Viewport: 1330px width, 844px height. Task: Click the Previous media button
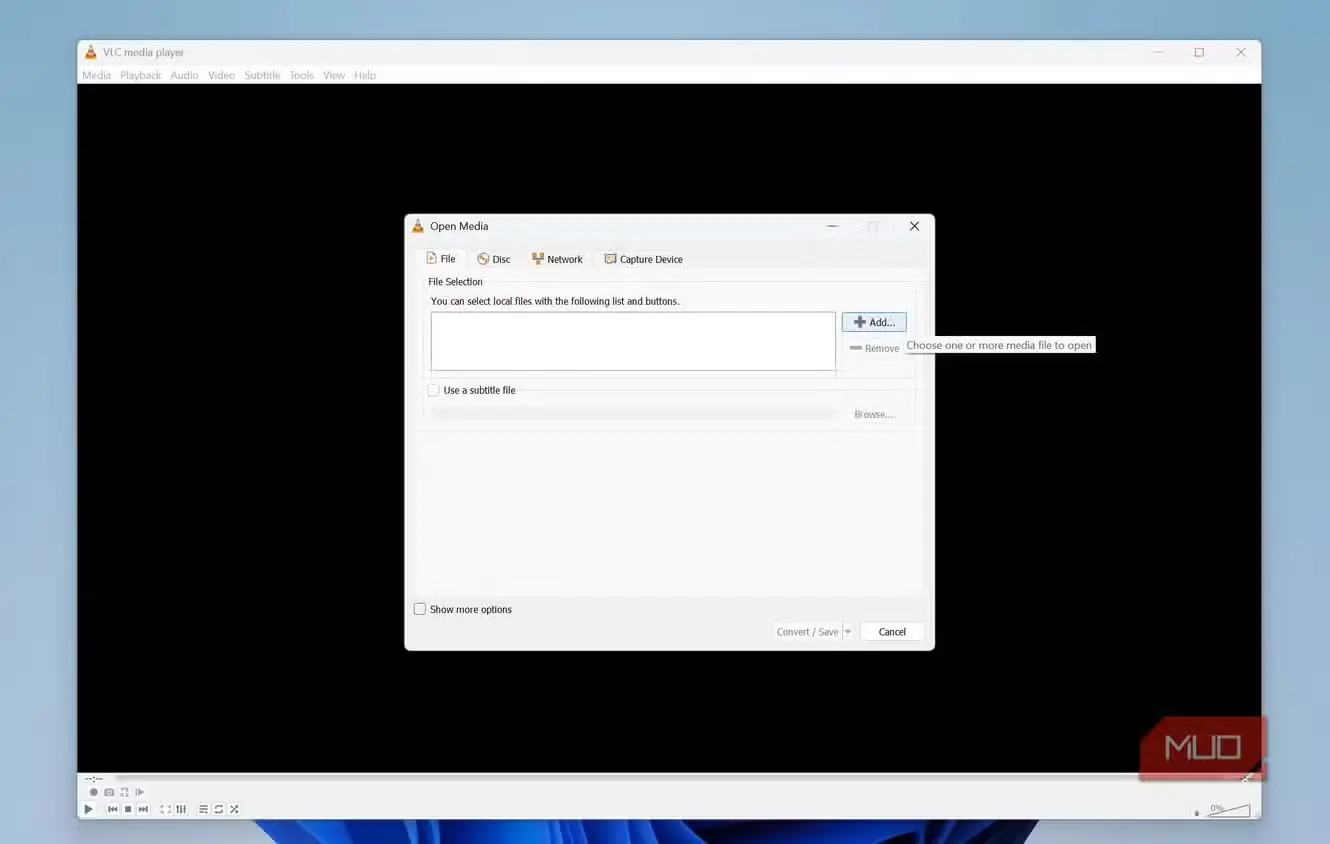(x=113, y=809)
